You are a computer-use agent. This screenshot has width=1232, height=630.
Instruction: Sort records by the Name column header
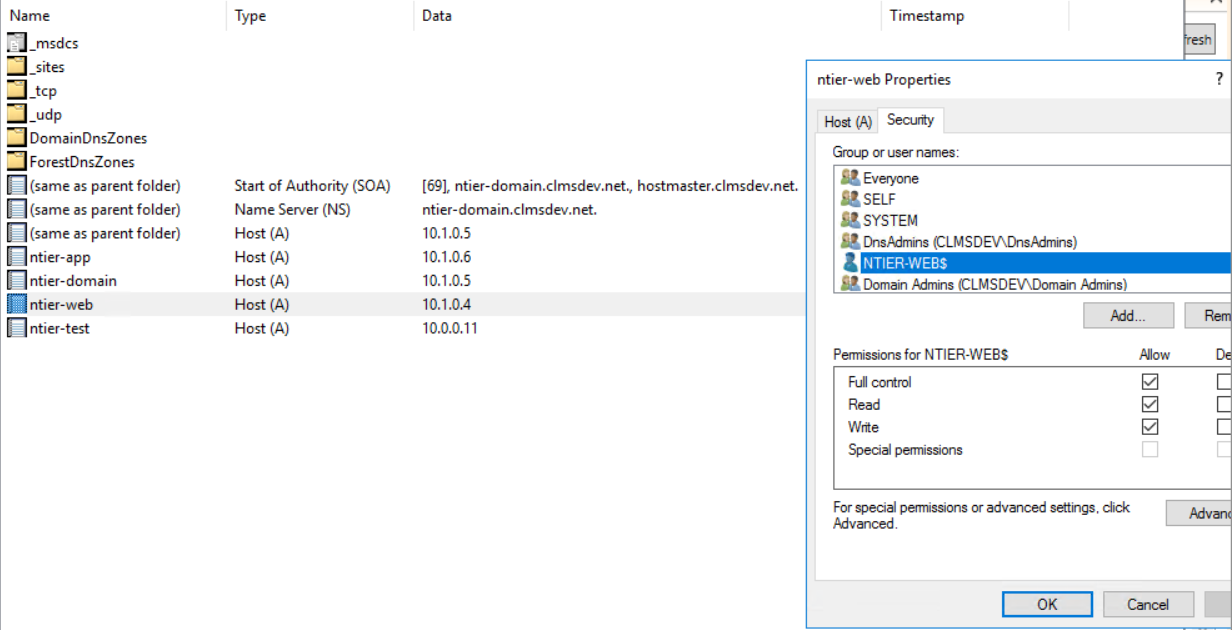(x=30, y=16)
